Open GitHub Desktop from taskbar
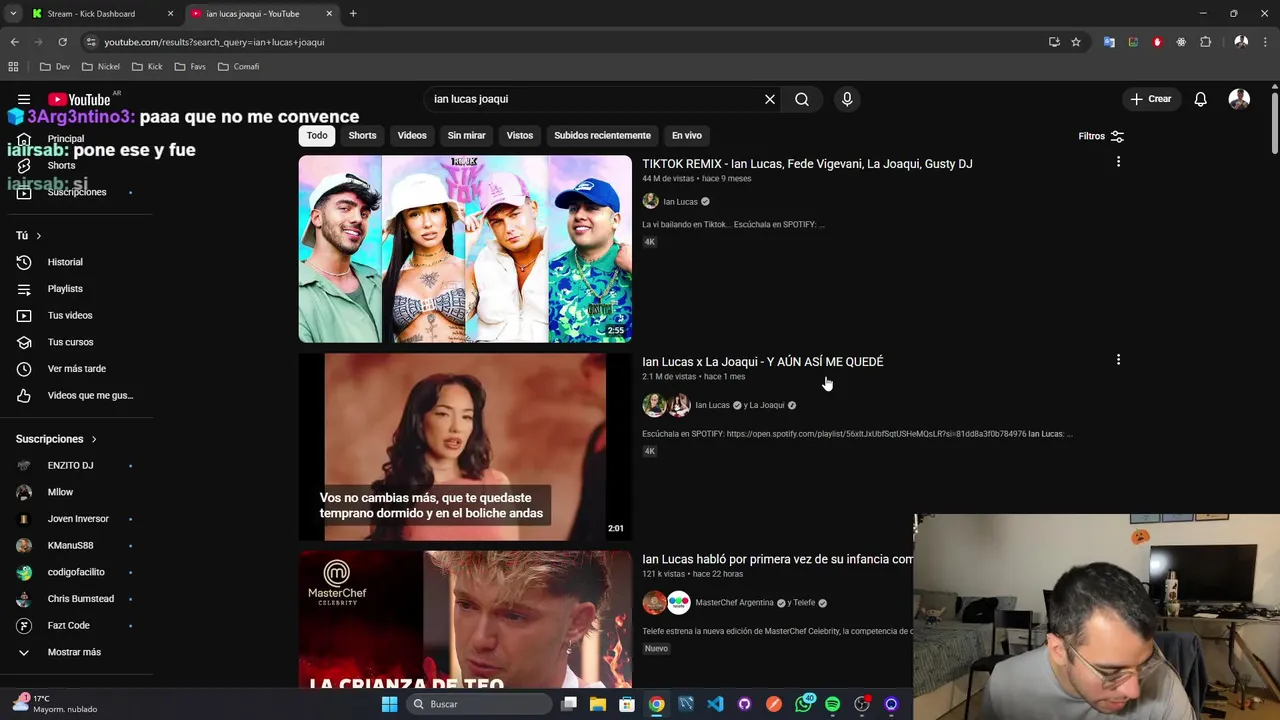 tap(744, 704)
